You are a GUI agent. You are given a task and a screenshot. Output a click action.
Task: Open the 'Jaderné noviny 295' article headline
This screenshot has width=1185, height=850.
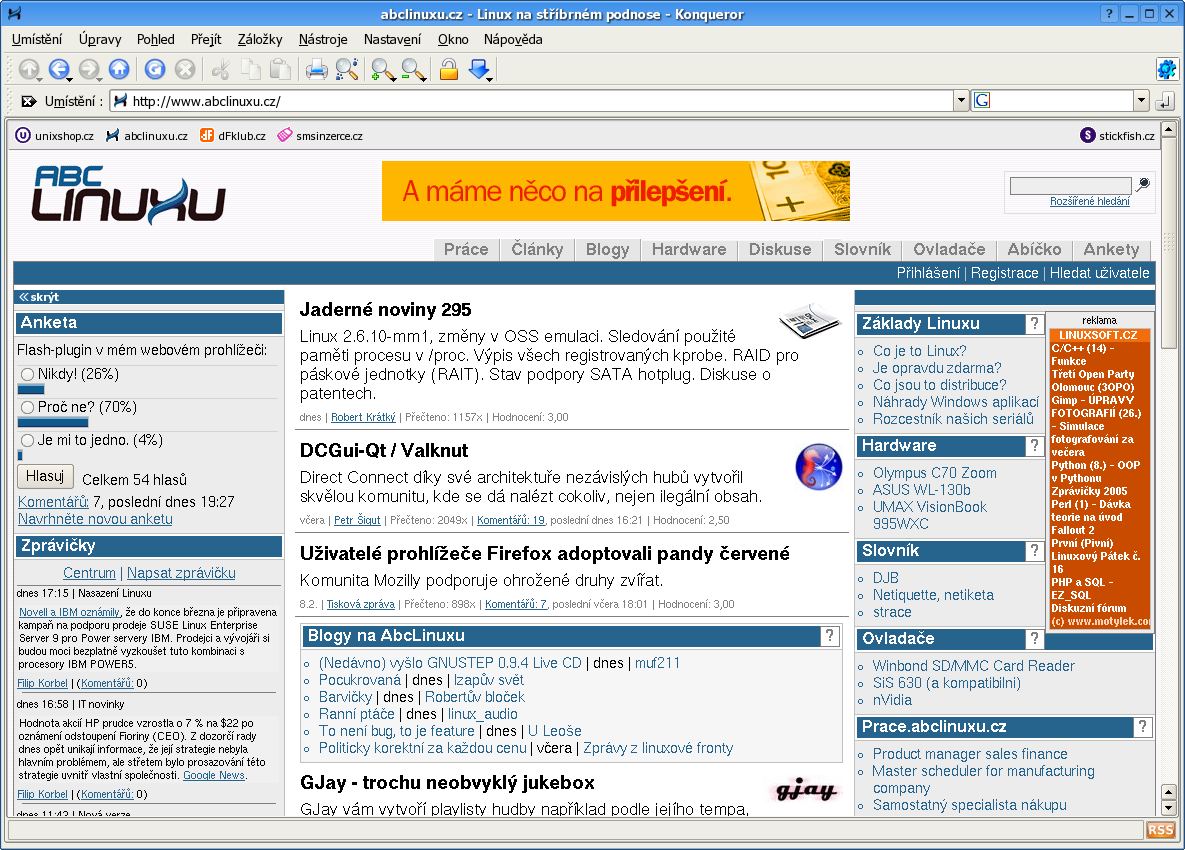(385, 310)
